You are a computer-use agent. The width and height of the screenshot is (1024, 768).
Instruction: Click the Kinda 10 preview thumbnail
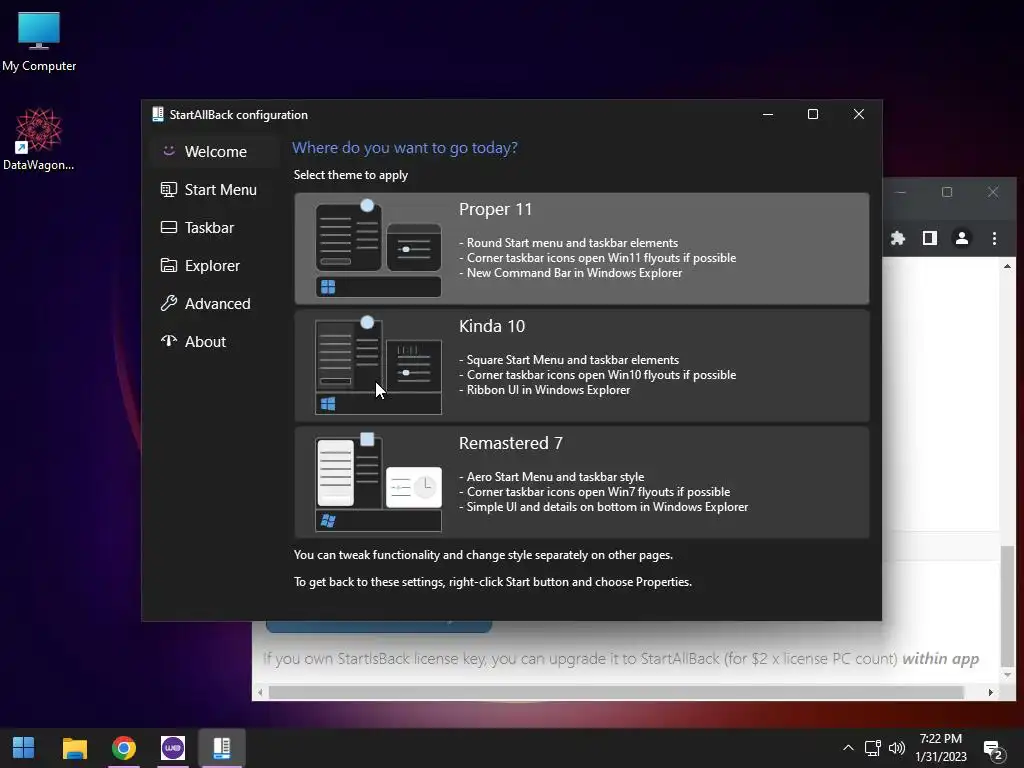pyautogui.click(x=378, y=366)
